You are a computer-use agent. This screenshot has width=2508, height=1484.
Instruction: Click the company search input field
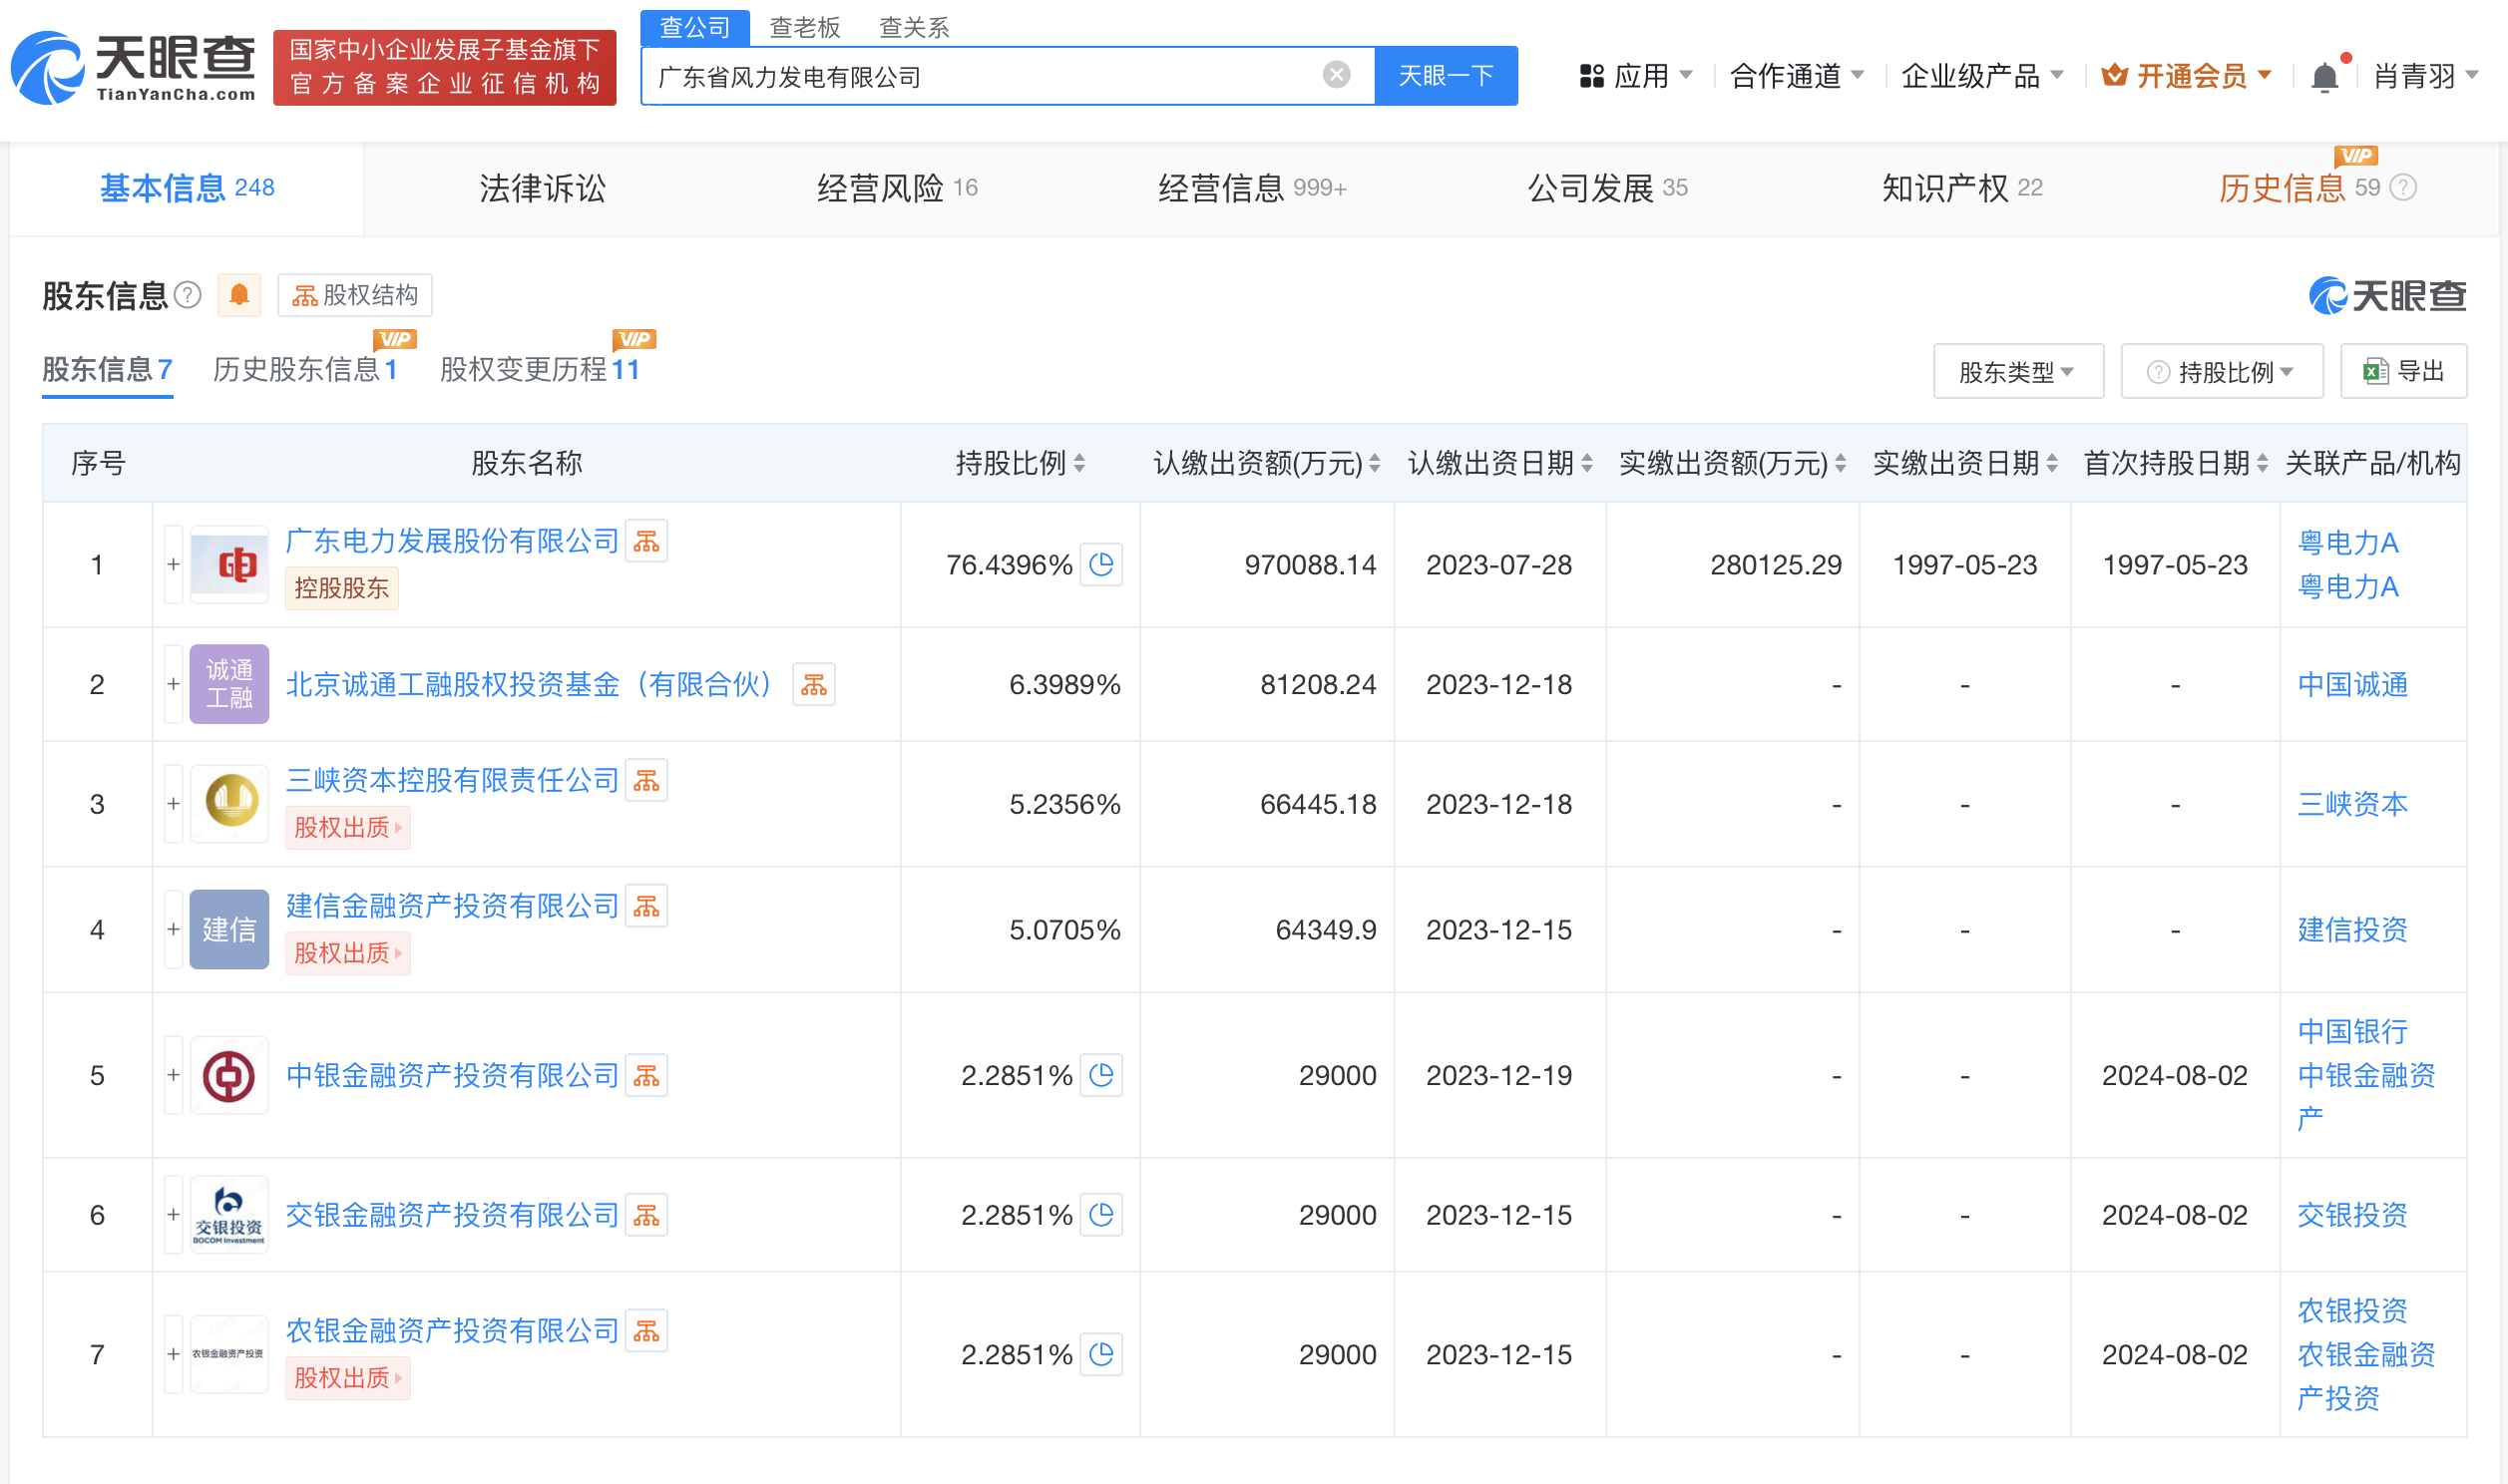click(980, 76)
